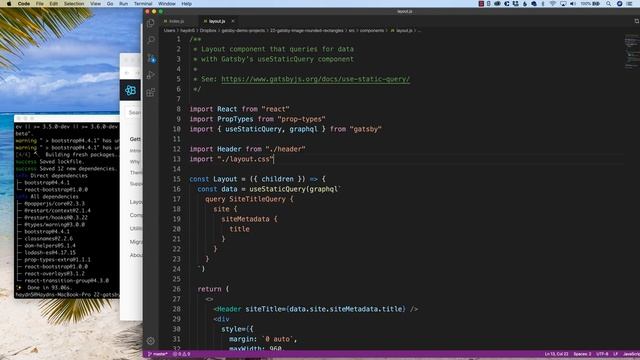Image resolution: width=640 pixels, height=360 pixels.
Task: Click the UTF-8 encoding in status bar
Action: 602,354
